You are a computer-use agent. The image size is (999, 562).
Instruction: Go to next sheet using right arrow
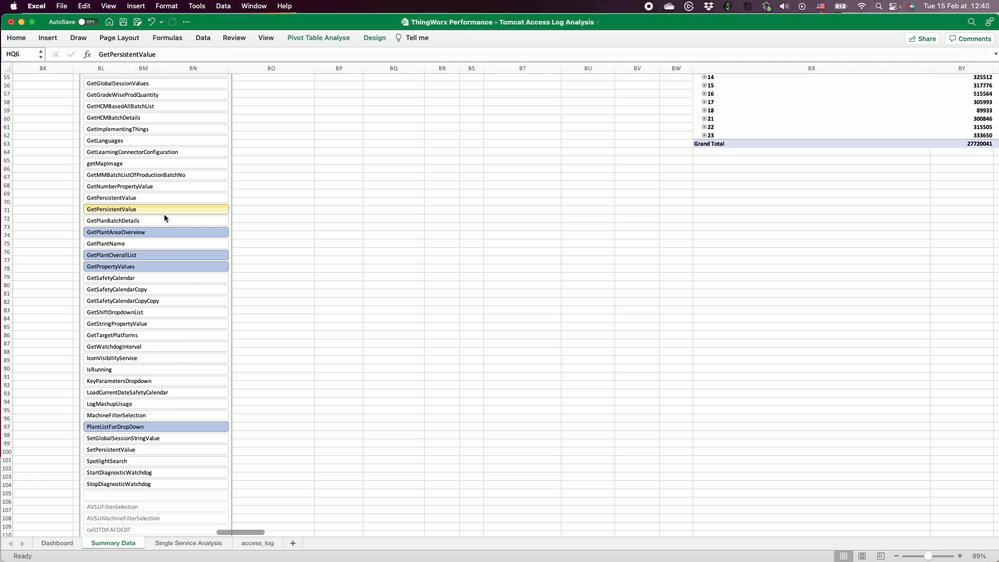pos(22,544)
